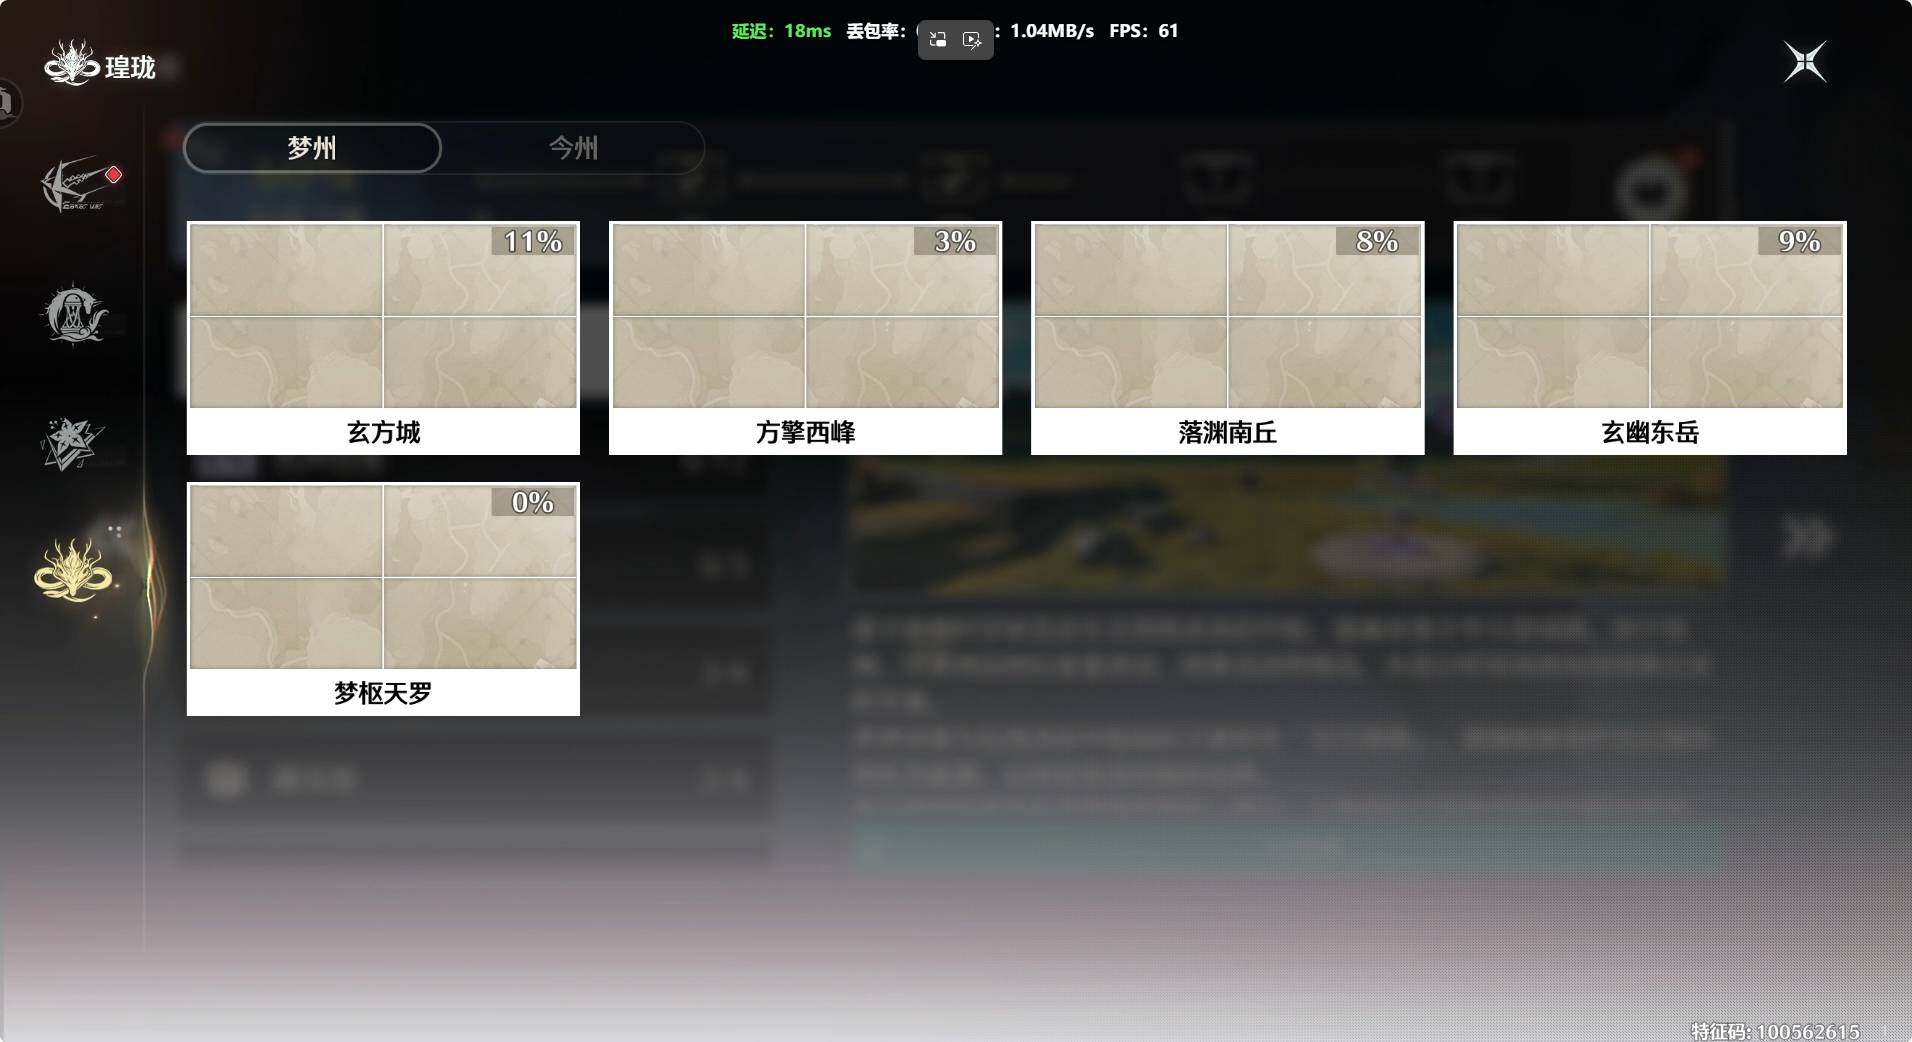Switch to the 梦州 tab

[312, 148]
